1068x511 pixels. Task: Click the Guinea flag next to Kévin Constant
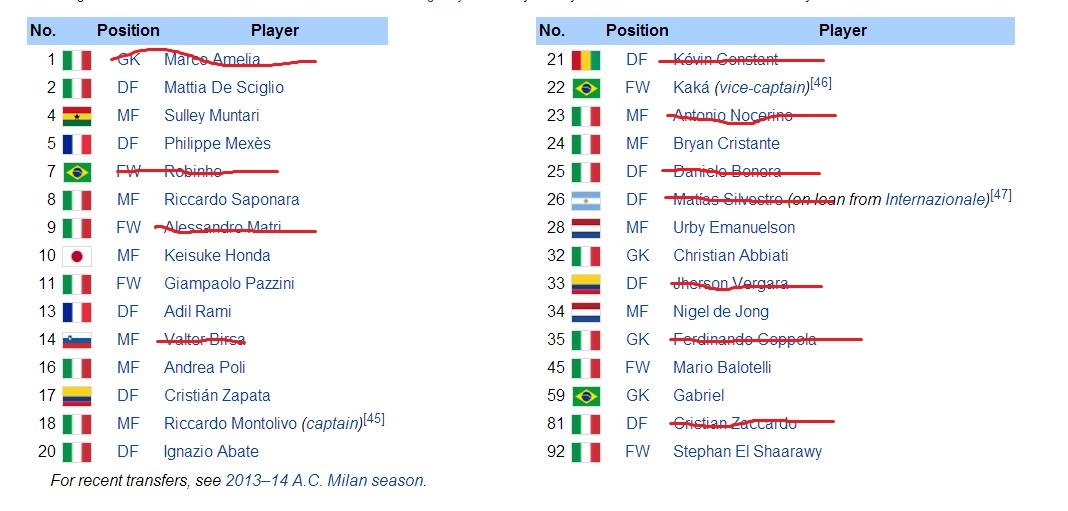click(x=586, y=60)
